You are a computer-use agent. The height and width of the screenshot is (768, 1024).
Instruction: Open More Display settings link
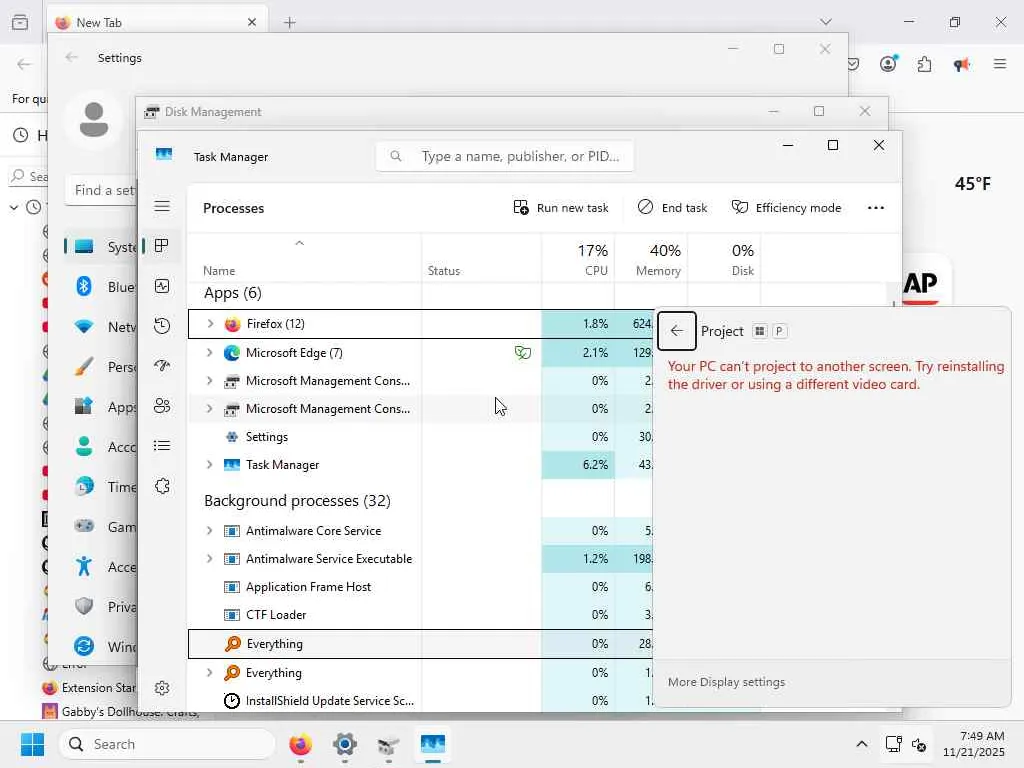(726, 682)
